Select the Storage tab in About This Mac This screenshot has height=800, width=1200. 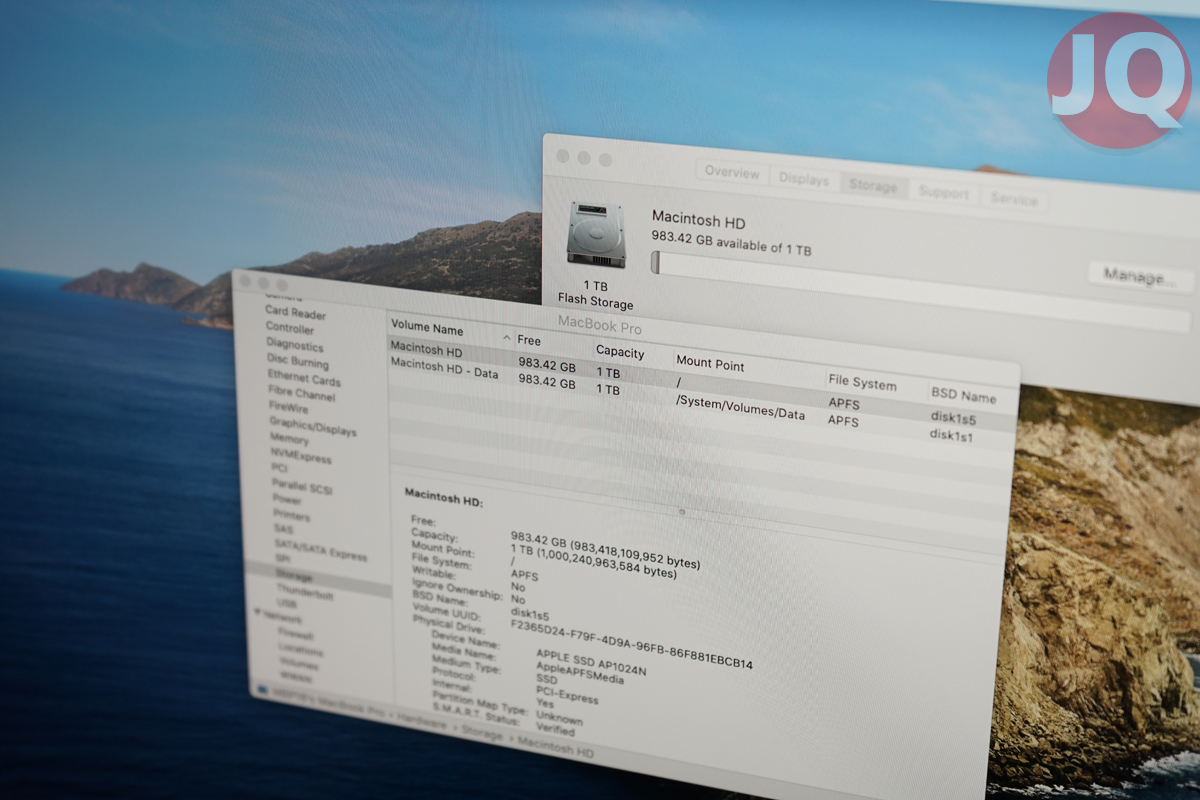(873, 186)
